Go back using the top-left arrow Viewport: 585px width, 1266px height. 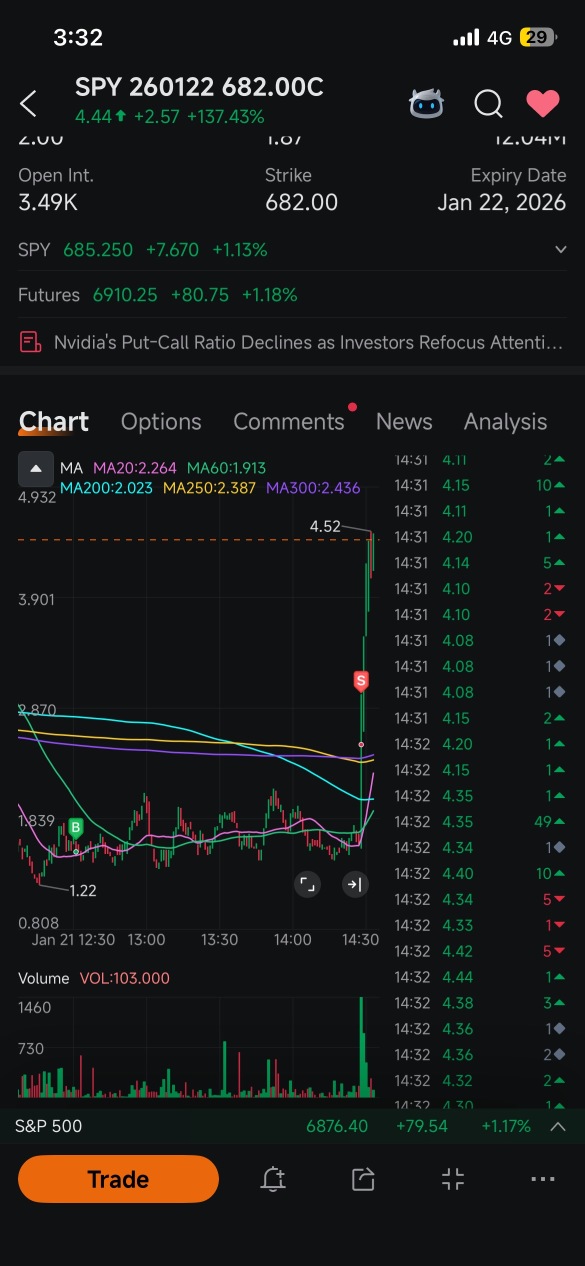(x=29, y=103)
